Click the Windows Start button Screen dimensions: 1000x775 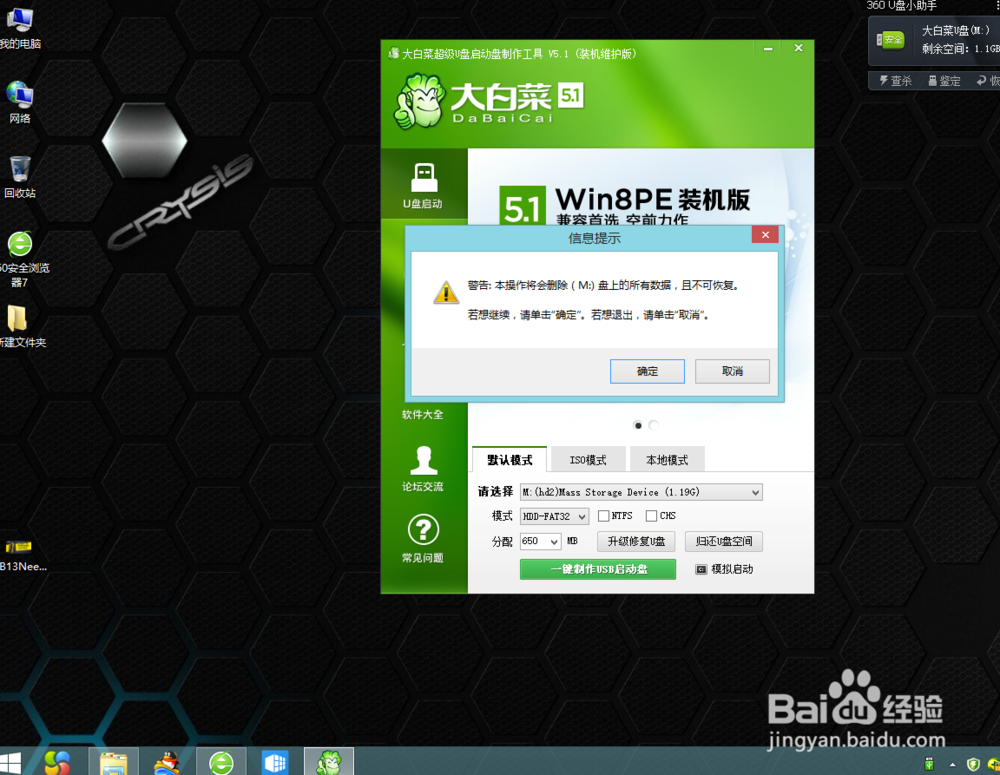pos(10,762)
